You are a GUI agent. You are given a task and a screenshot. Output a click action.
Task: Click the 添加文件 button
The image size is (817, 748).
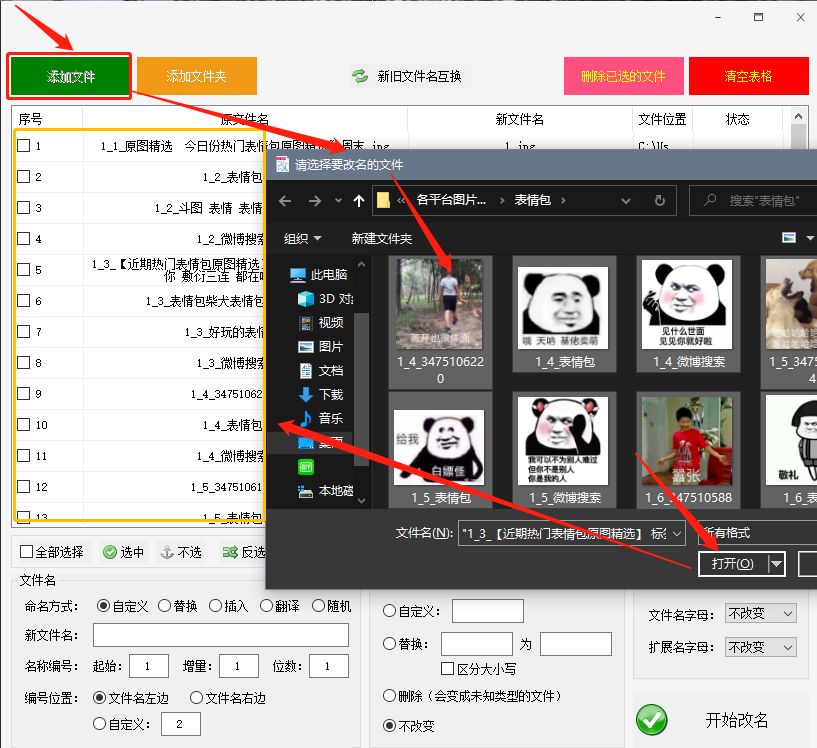tap(68, 74)
